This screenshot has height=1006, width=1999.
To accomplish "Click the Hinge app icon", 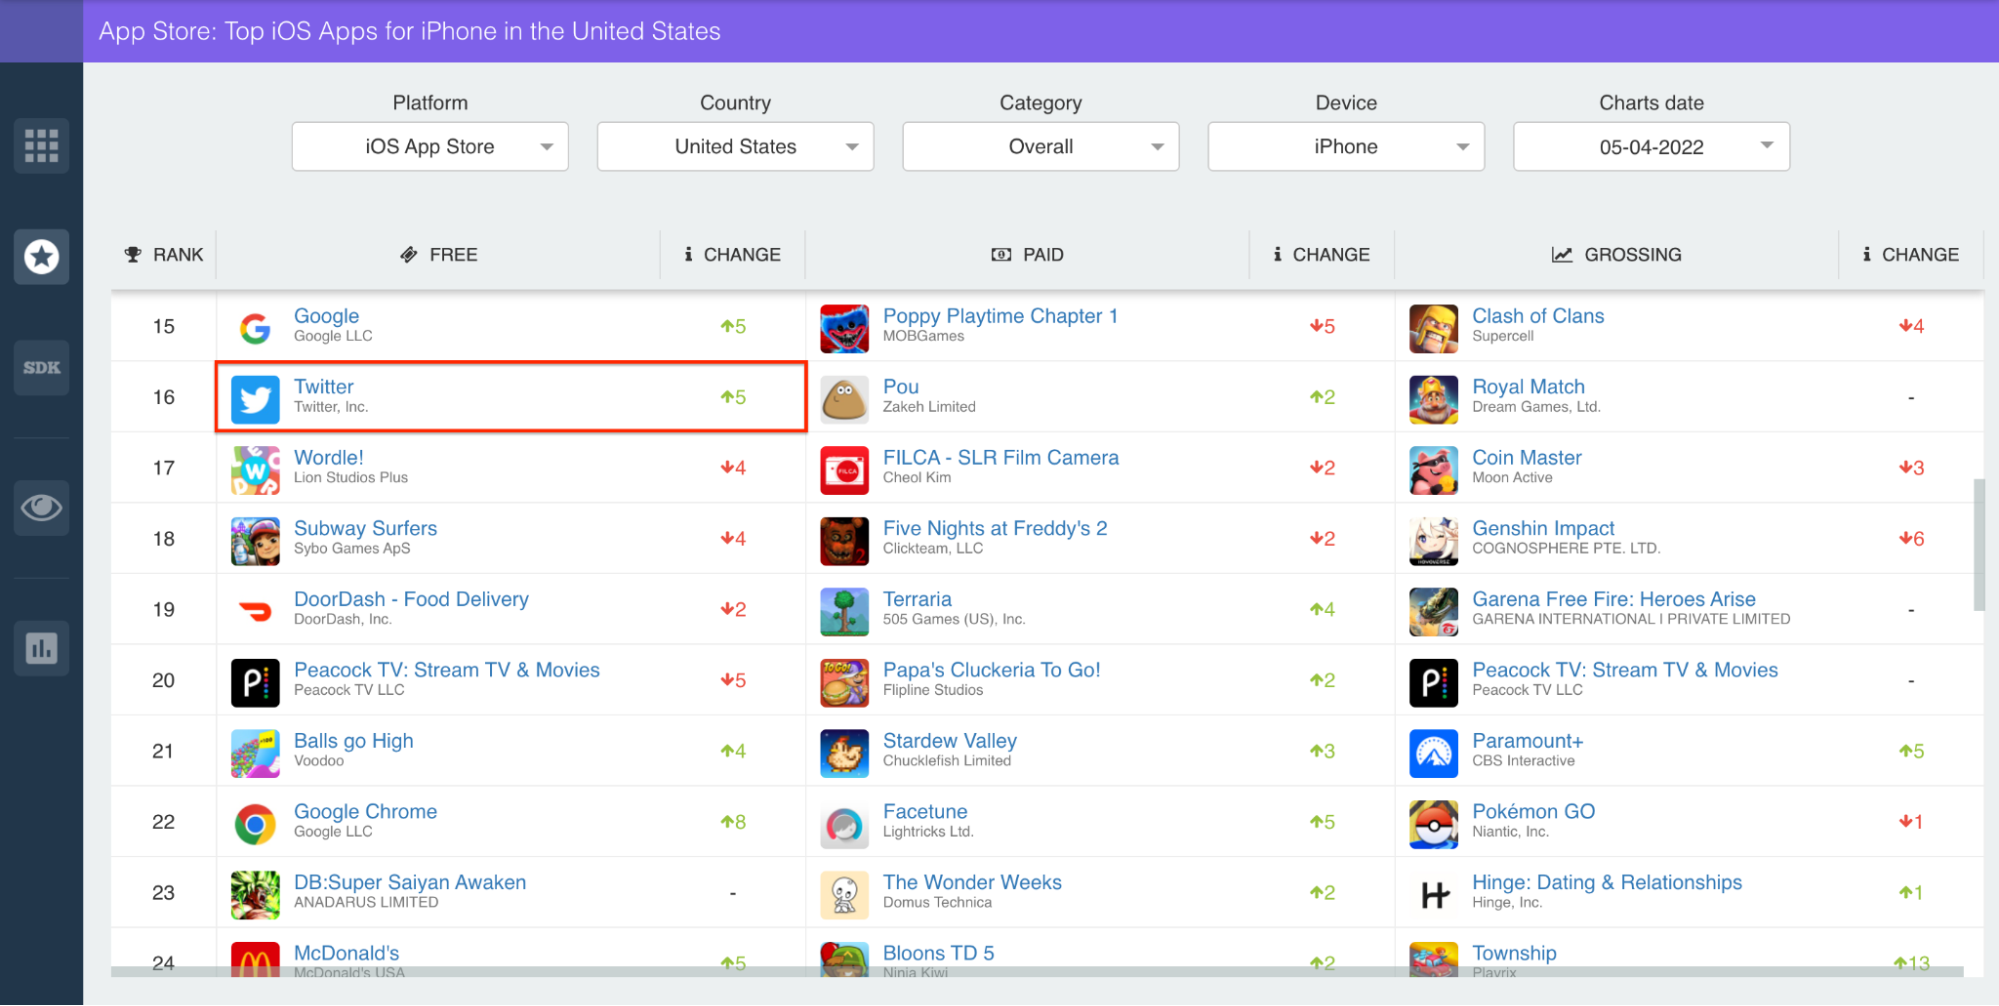I will [x=1433, y=894].
